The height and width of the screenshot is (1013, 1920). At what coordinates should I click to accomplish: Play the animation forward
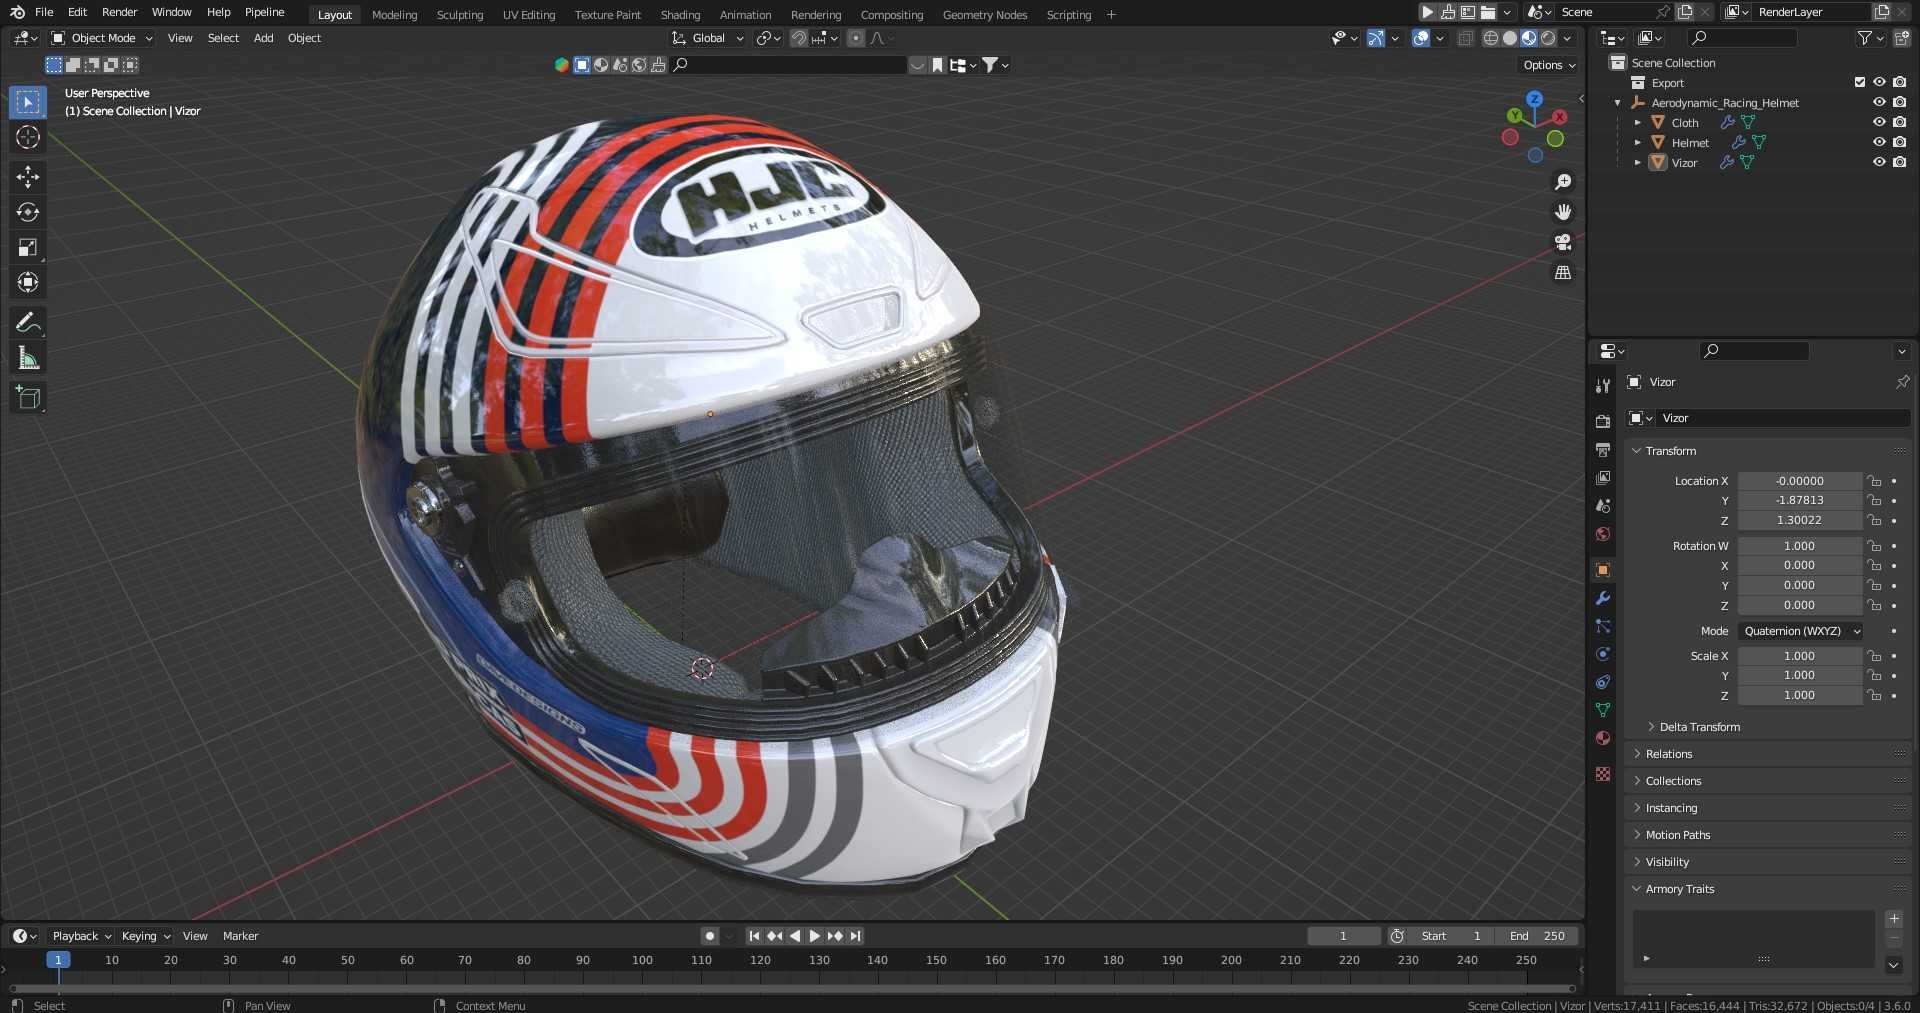814,936
